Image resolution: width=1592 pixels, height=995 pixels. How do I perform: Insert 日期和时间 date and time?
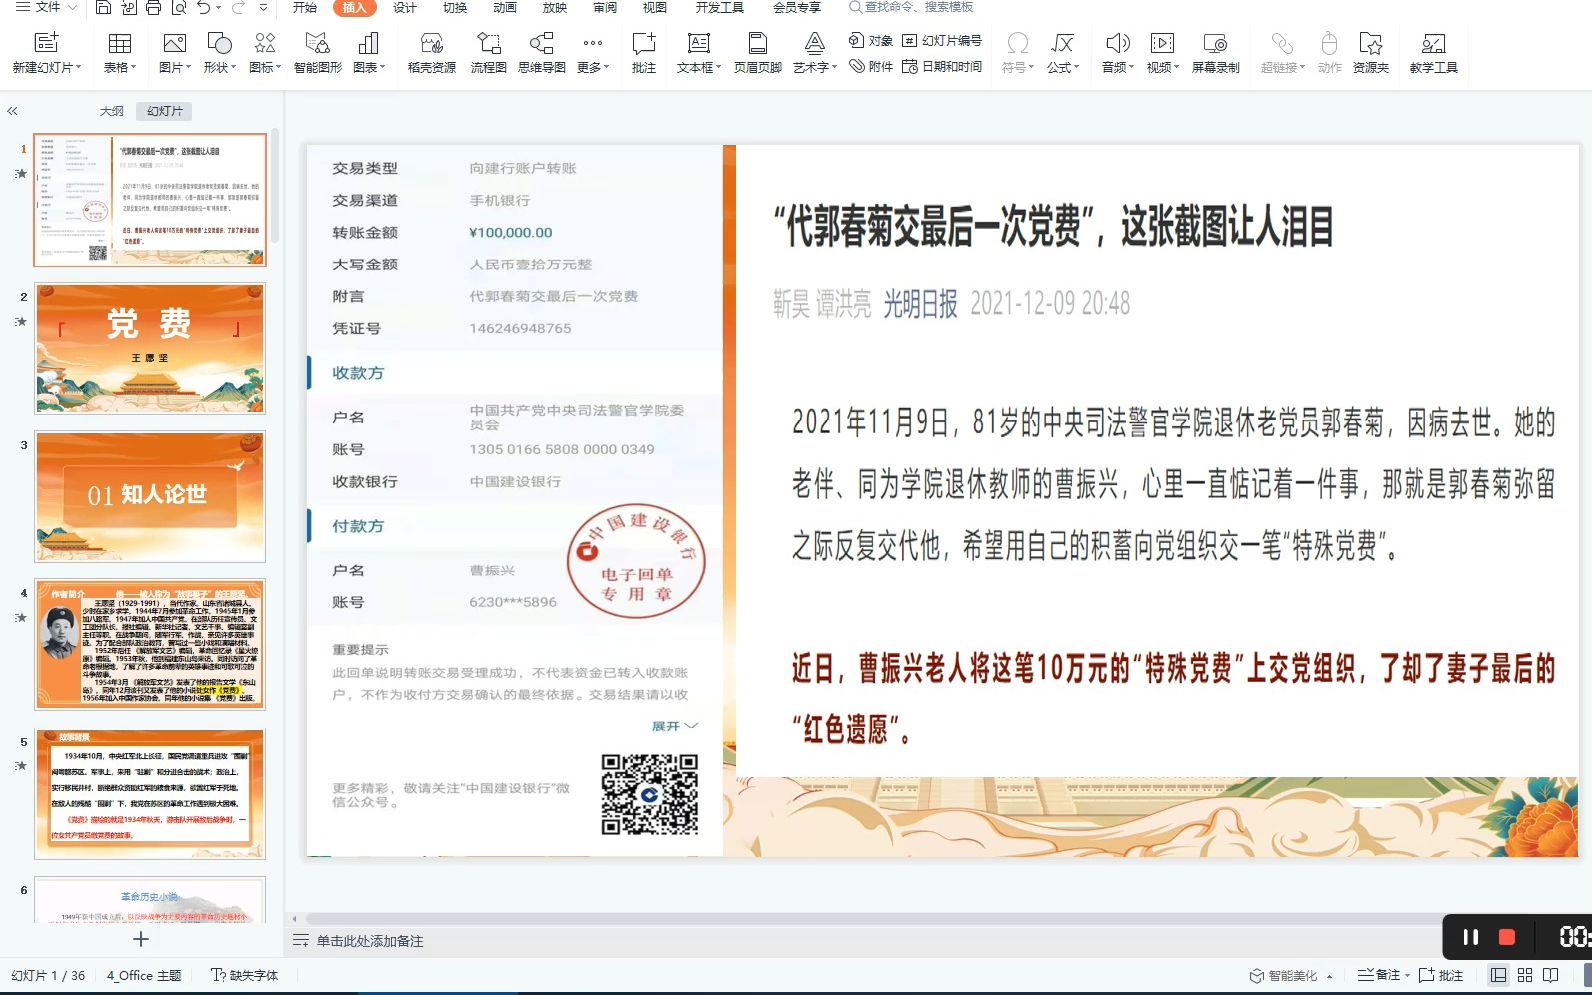941,67
